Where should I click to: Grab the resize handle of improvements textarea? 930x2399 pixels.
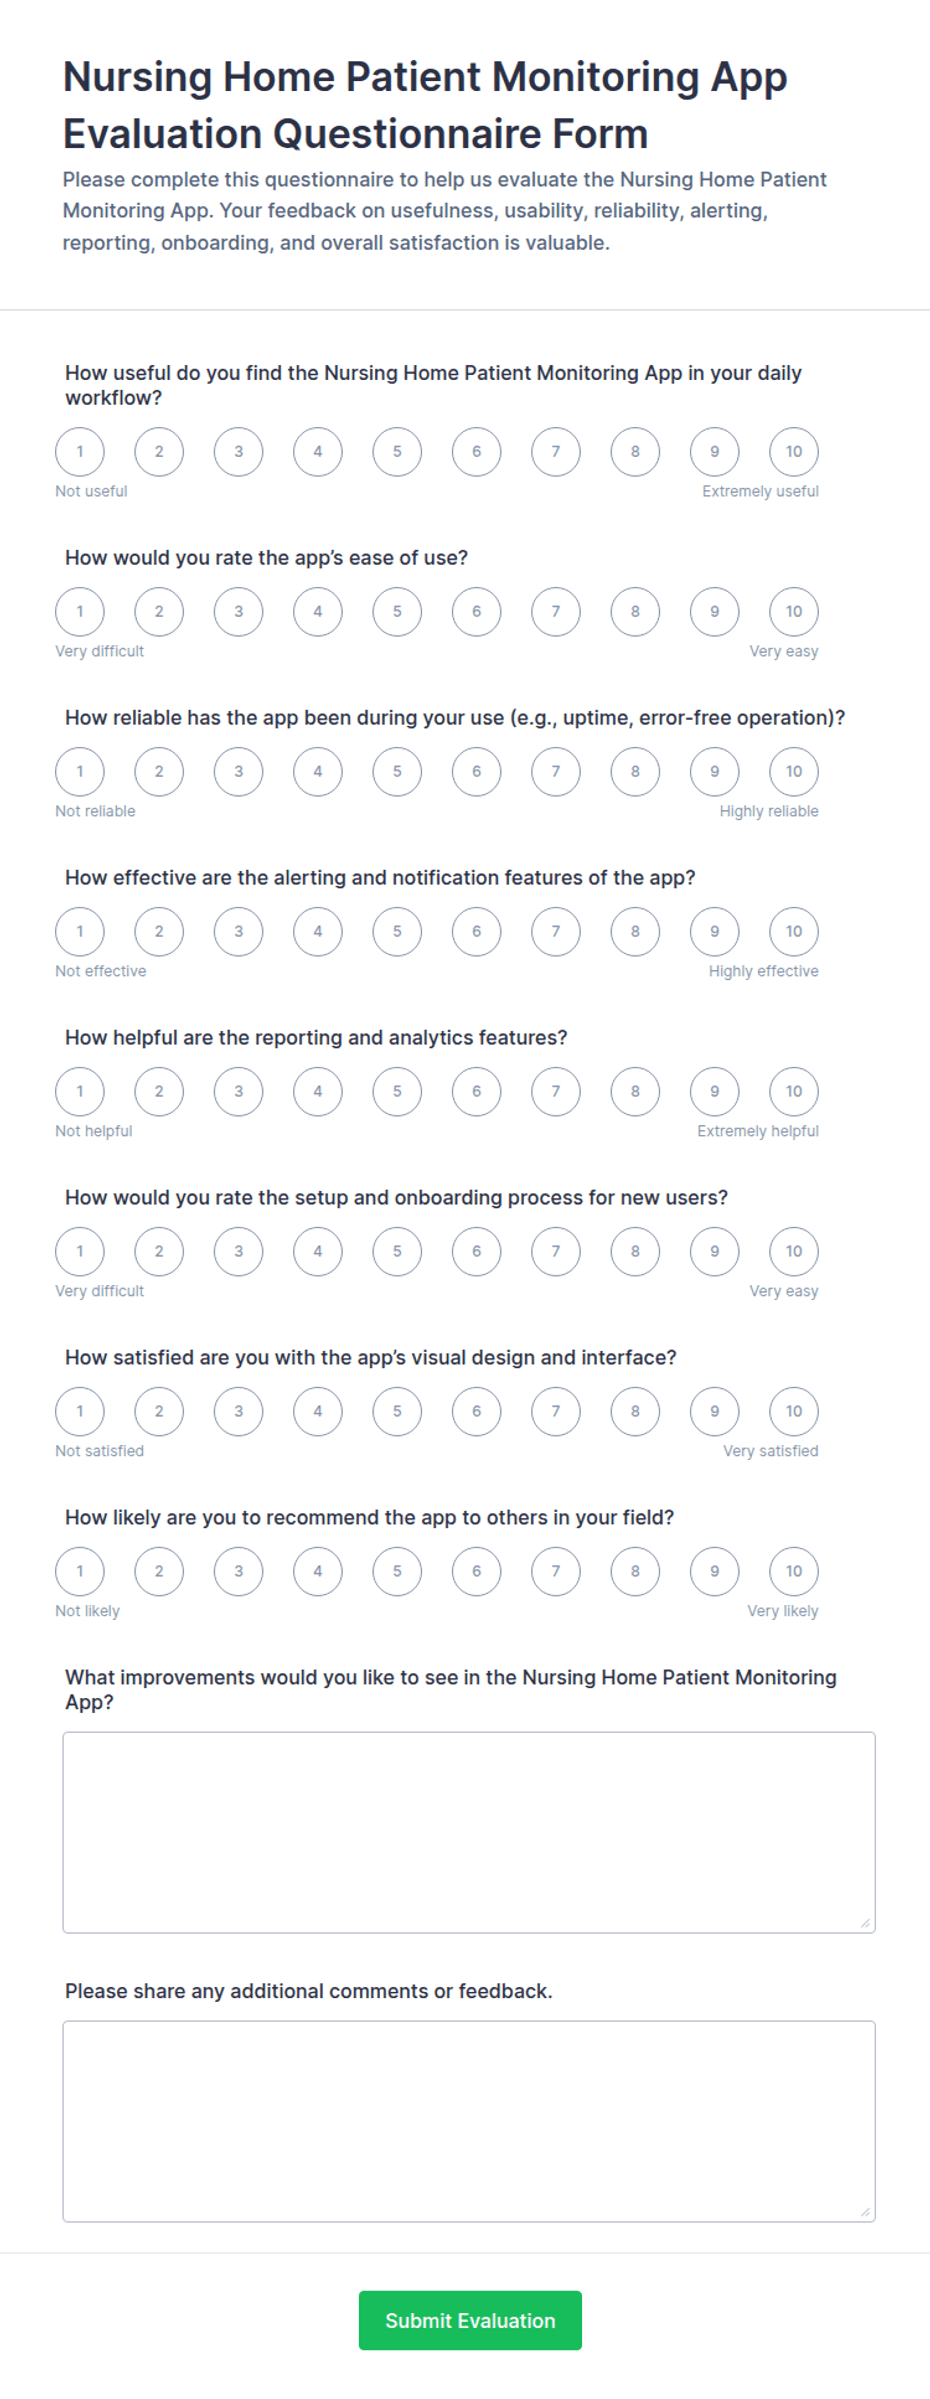pyautogui.click(x=865, y=1923)
